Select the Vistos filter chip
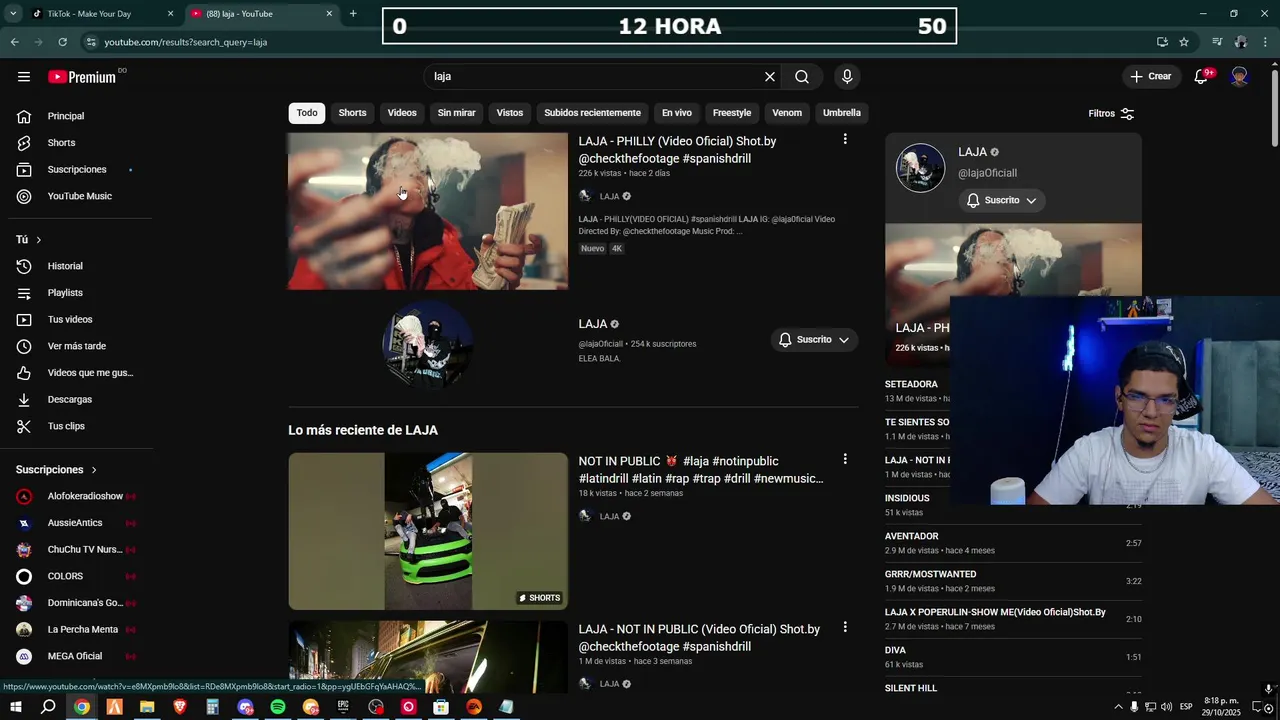Viewport: 1280px width, 720px height. [510, 113]
